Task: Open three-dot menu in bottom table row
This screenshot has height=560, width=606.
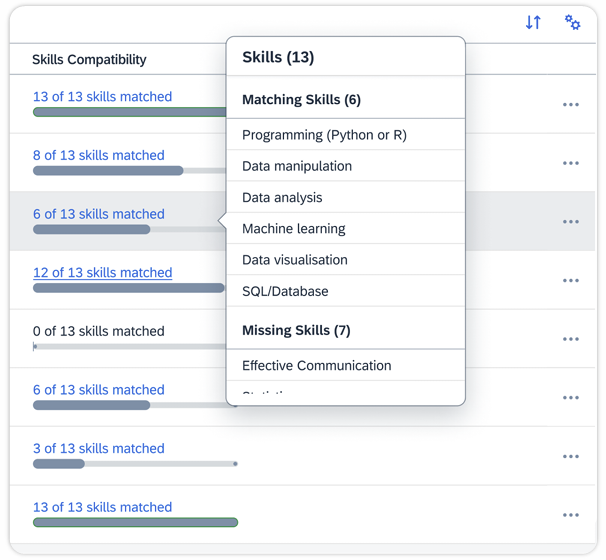Action: 570,515
